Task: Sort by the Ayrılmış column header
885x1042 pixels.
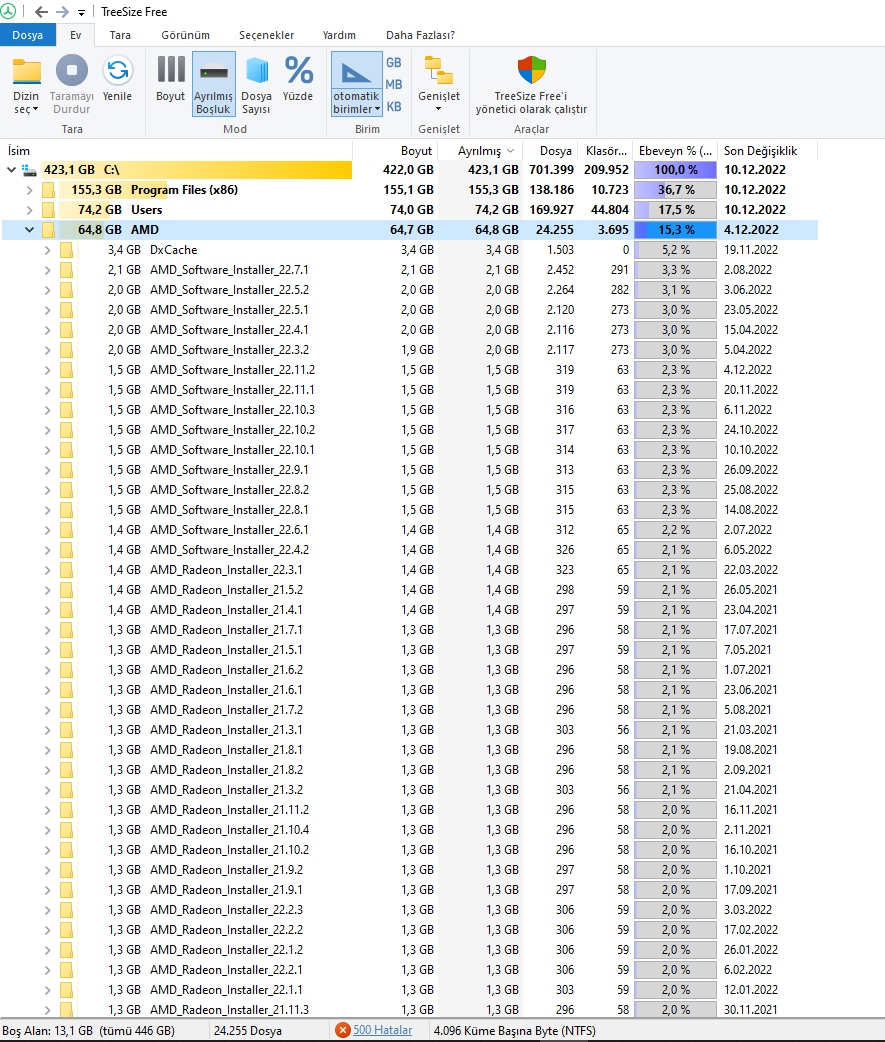Action: pyautogui.click(x=480, y=151)
